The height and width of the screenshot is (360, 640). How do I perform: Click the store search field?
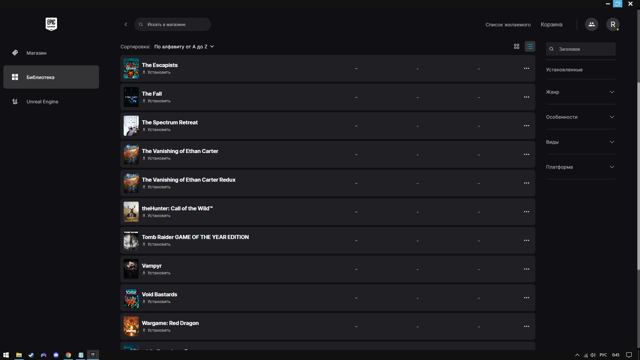pyautogui.click(x=173, y=24)
